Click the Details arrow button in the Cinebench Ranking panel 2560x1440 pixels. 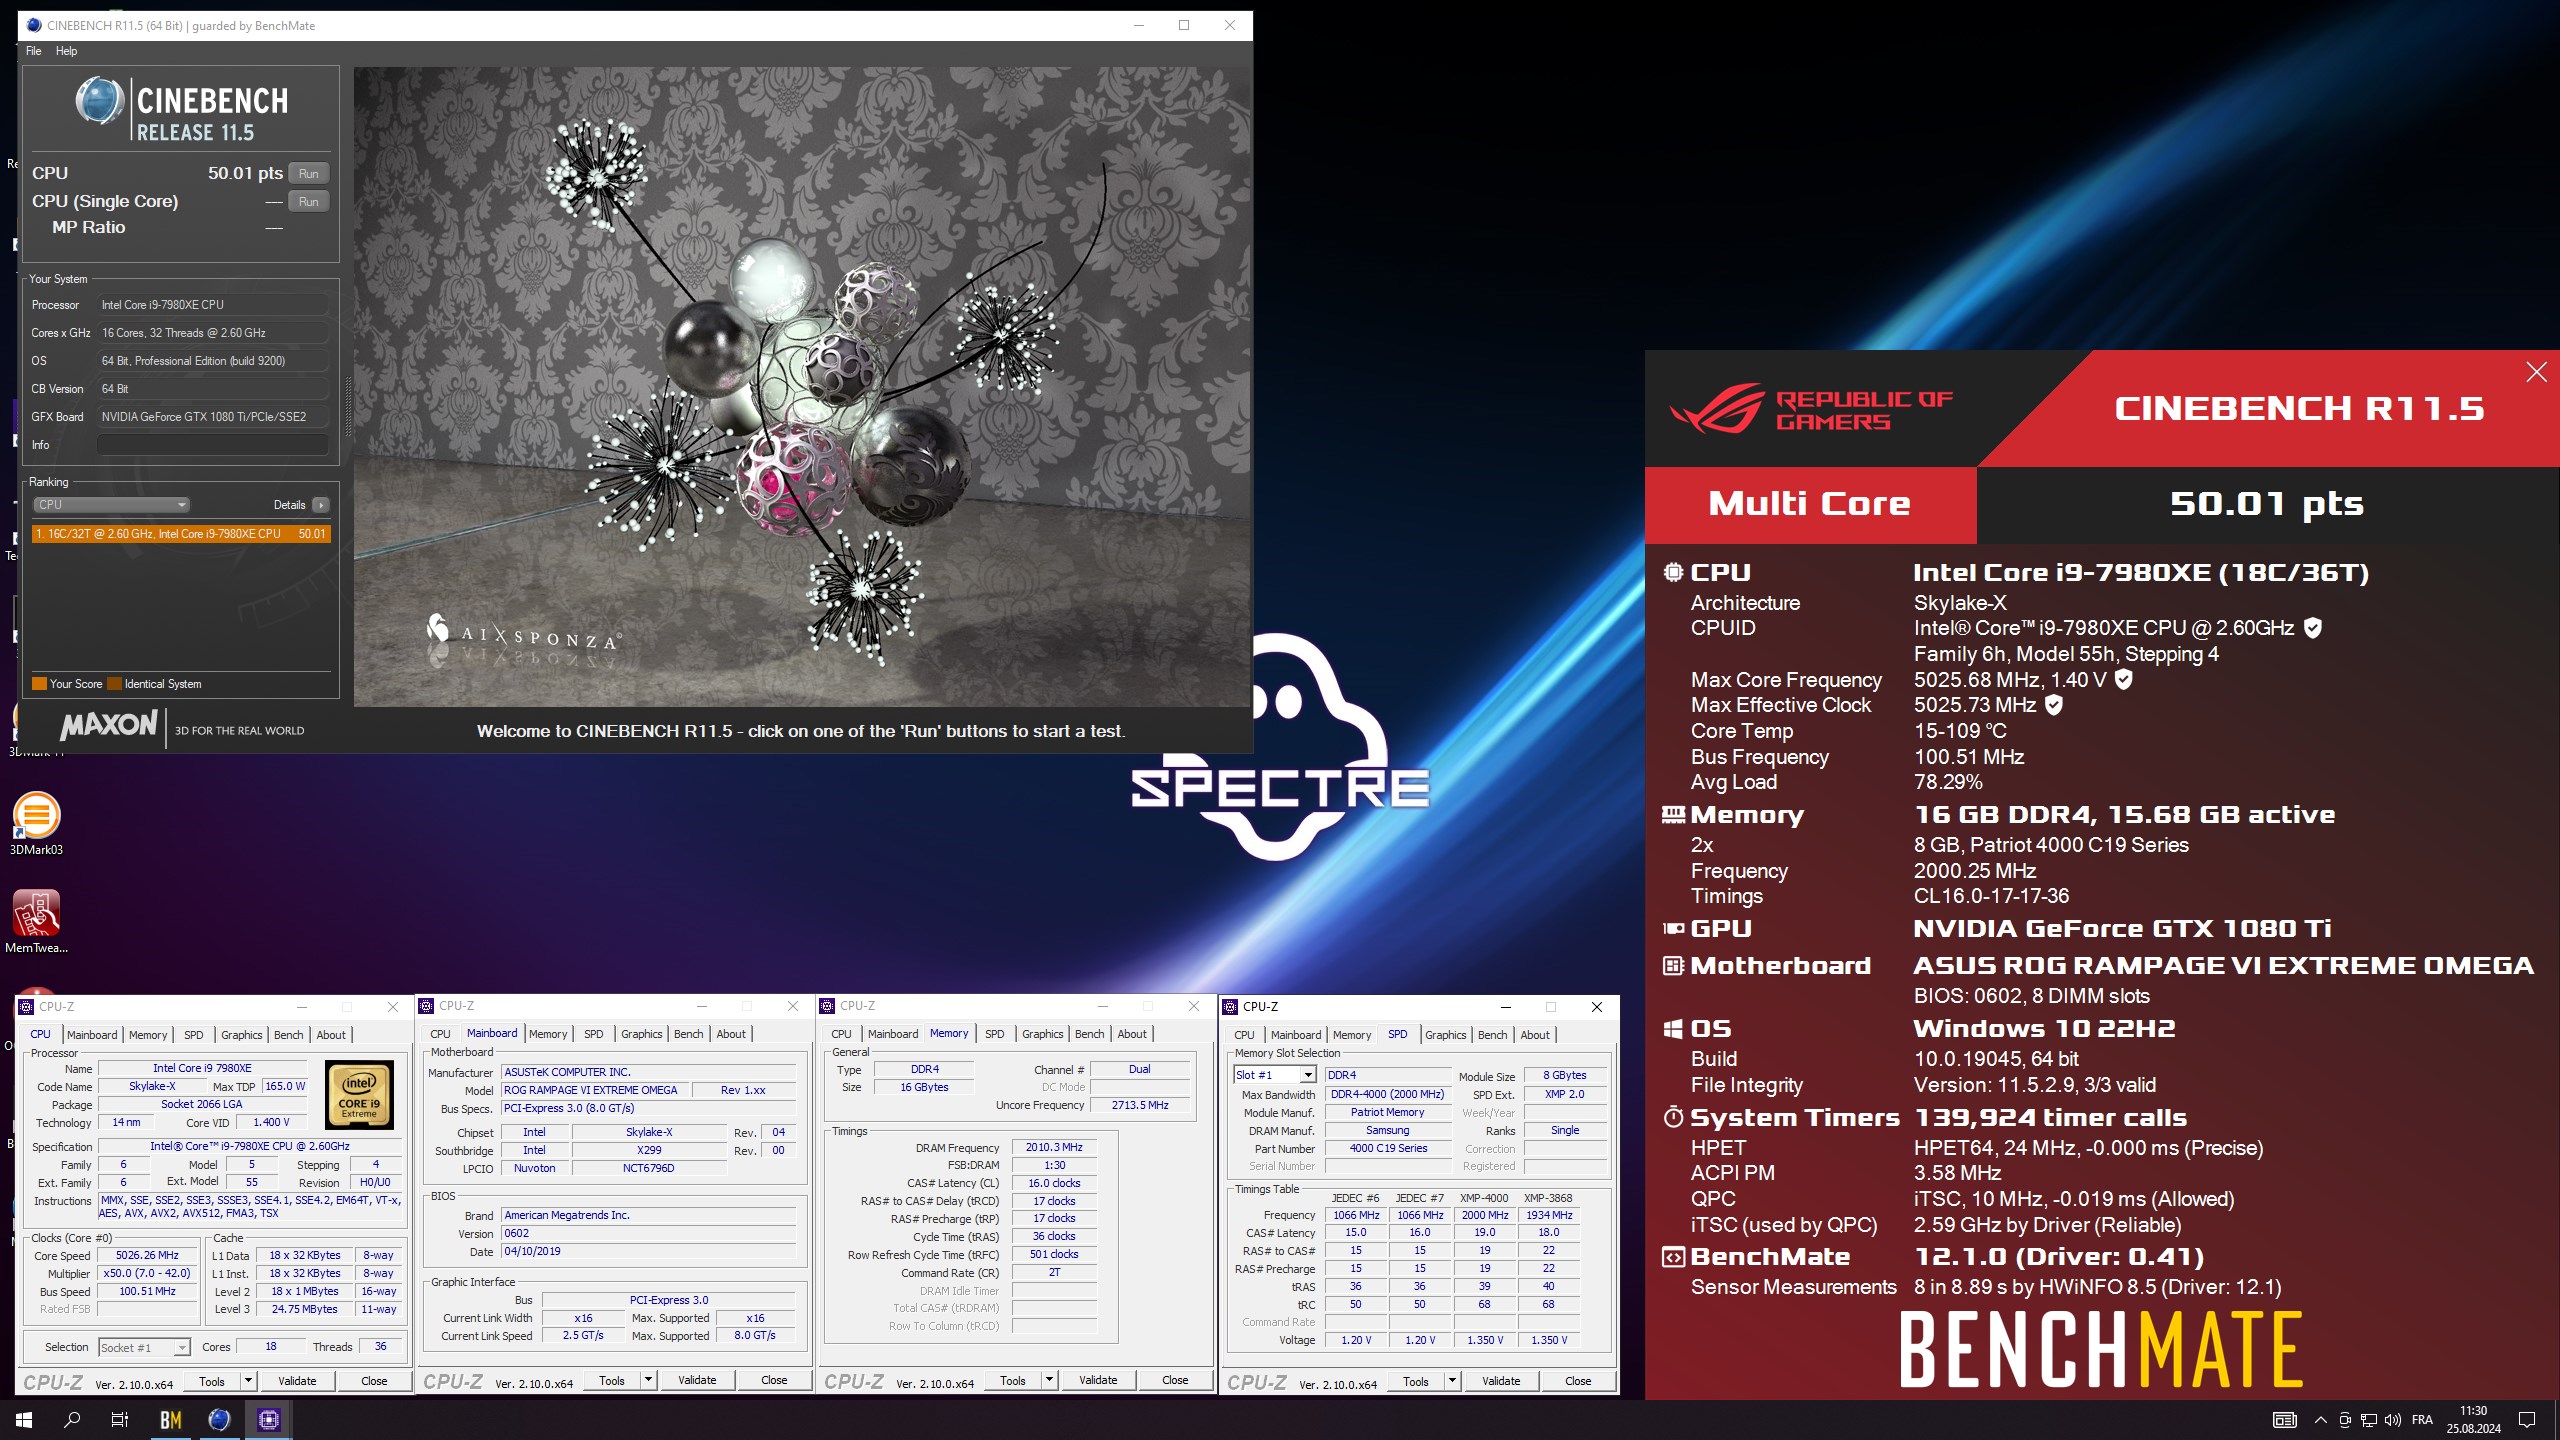321,505
